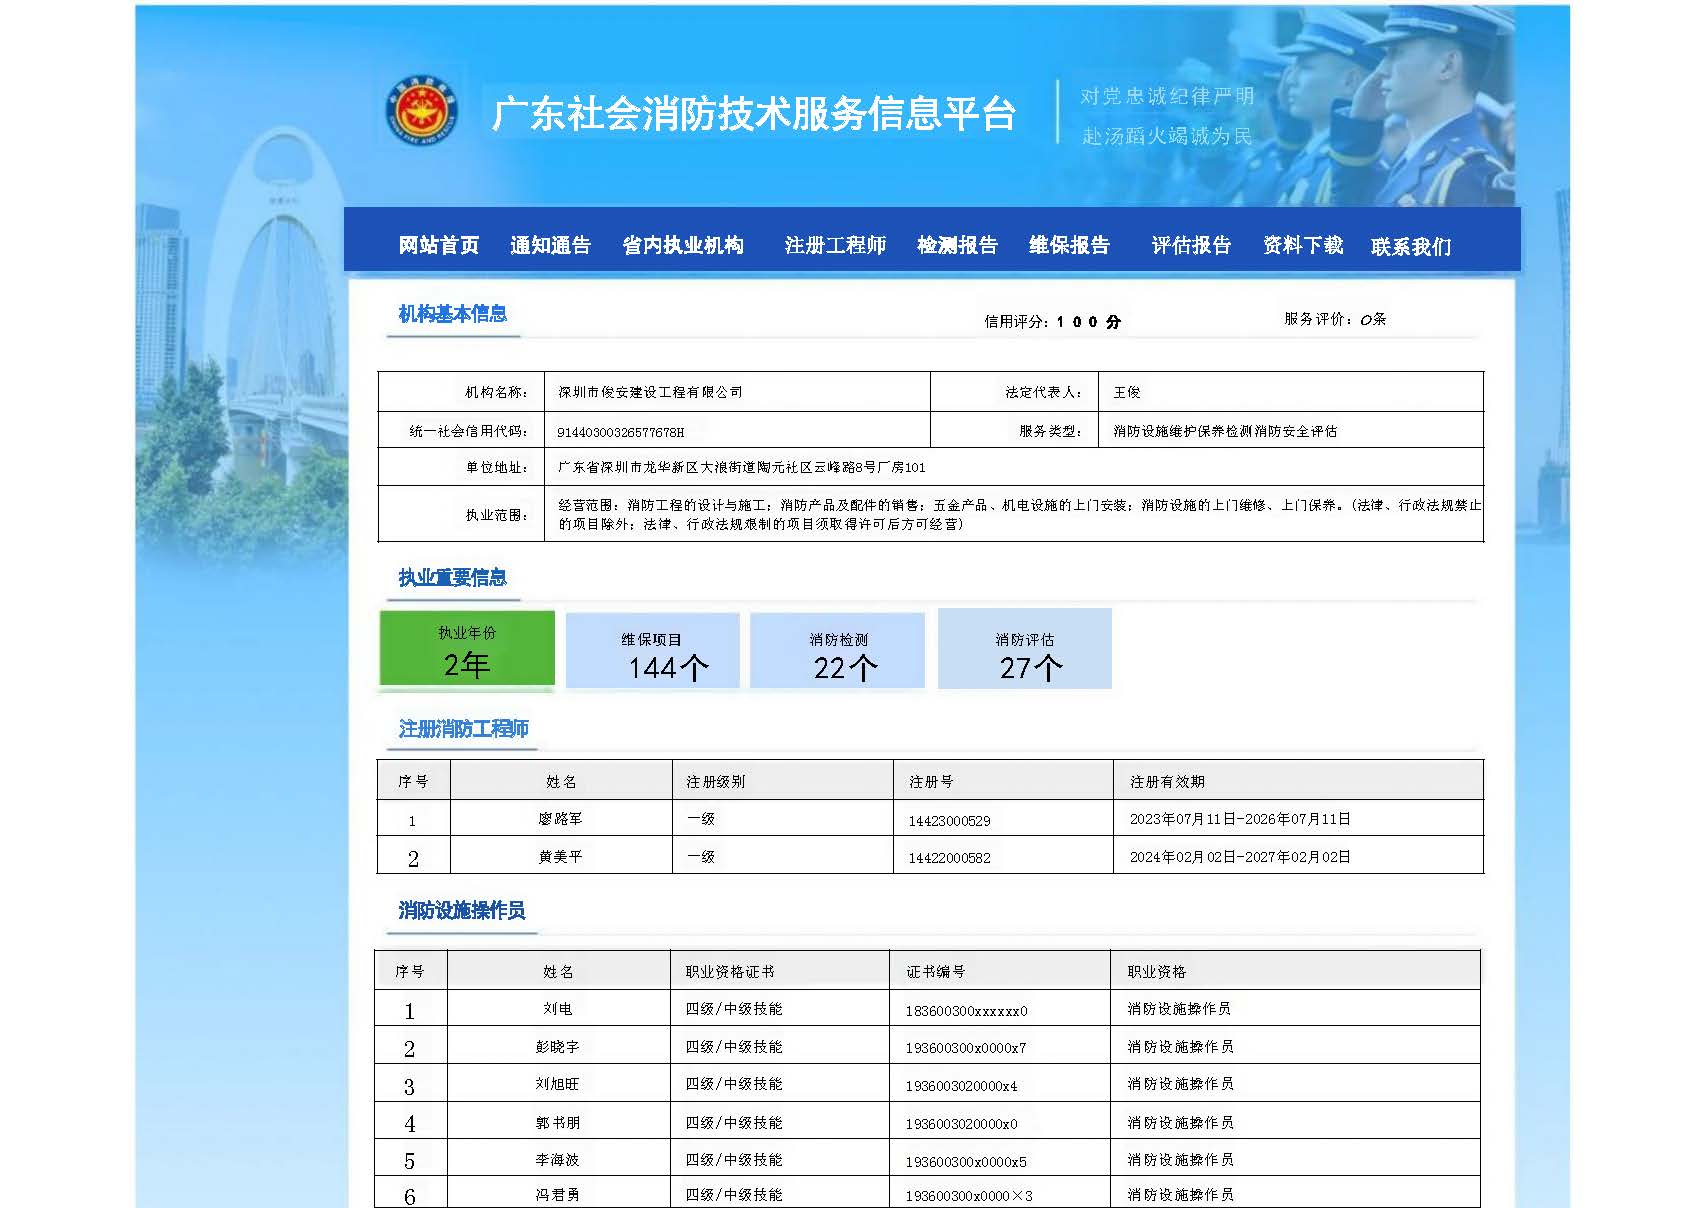Screen dimensions: 1708x1208
Task: Click 四级/中级技能 in 刘电 row
Action: coord(734,1009)
